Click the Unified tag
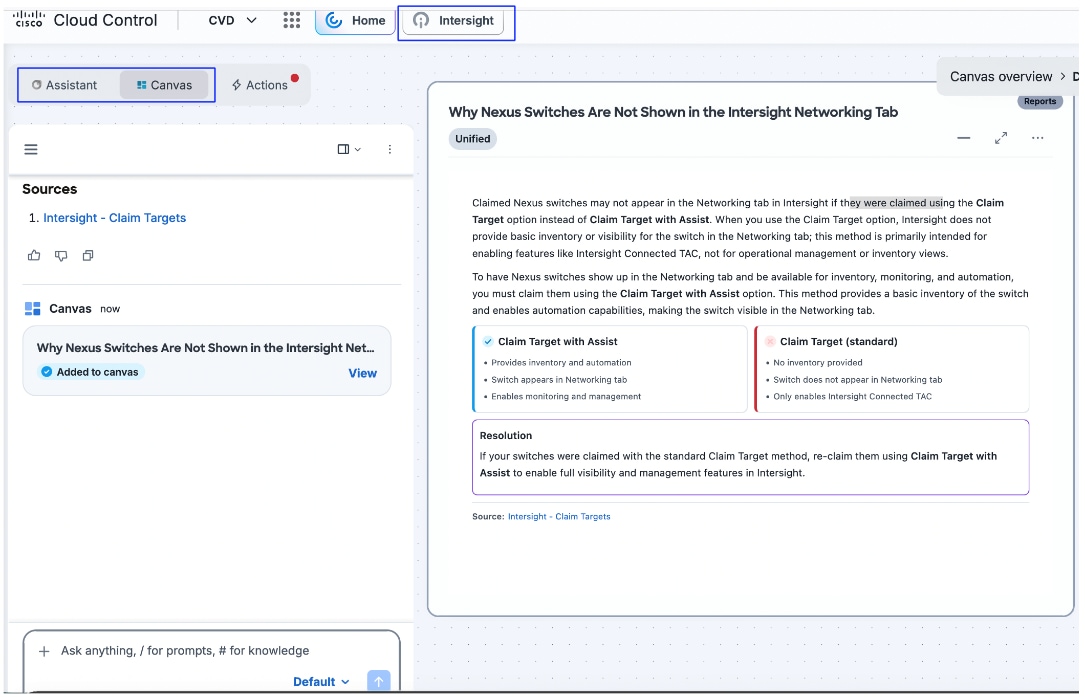This screenshot has width=1085, height=697. coord(473,139)
